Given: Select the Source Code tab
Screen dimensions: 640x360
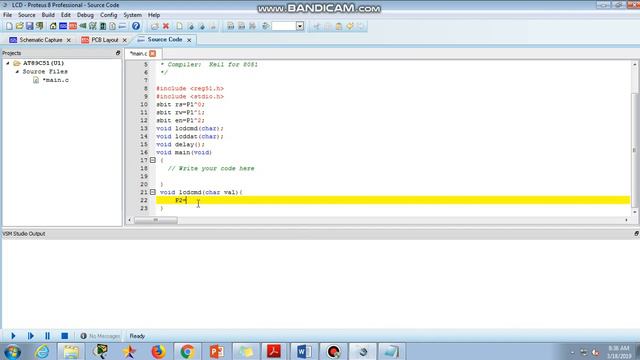Looking at the screenshot, I should [165, 40].
